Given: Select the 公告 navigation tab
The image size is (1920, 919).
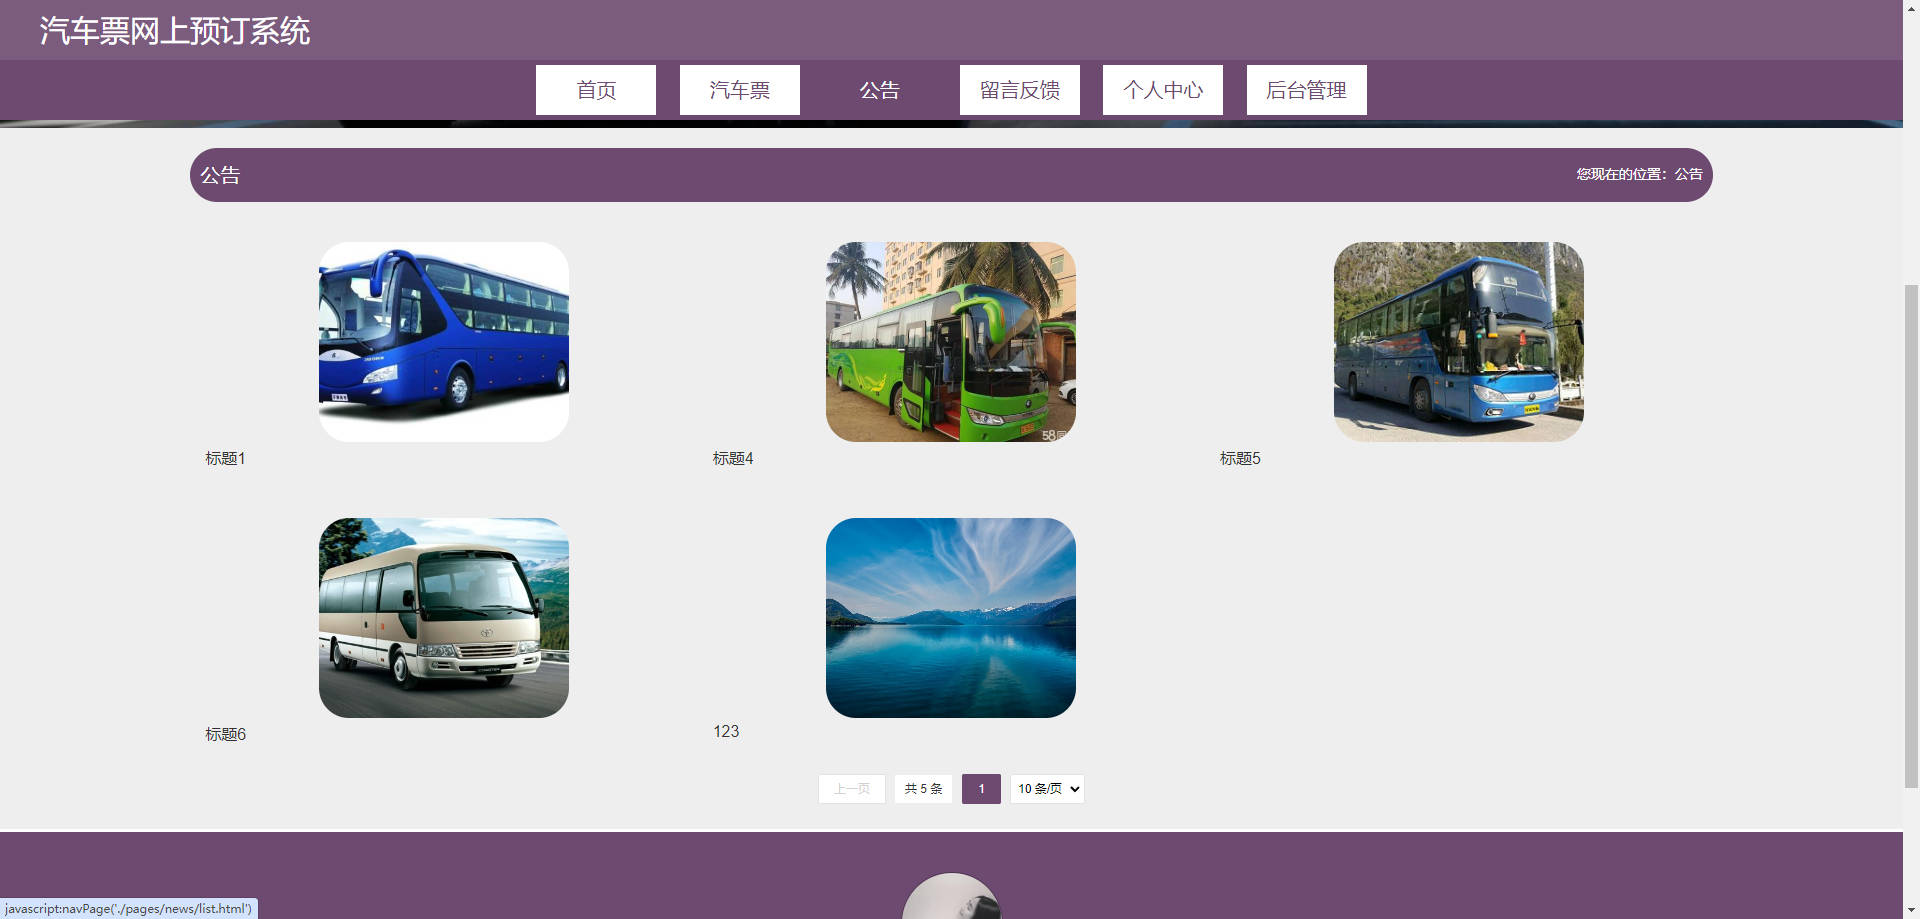Looking at the screenshot, I should pos(880,90).
